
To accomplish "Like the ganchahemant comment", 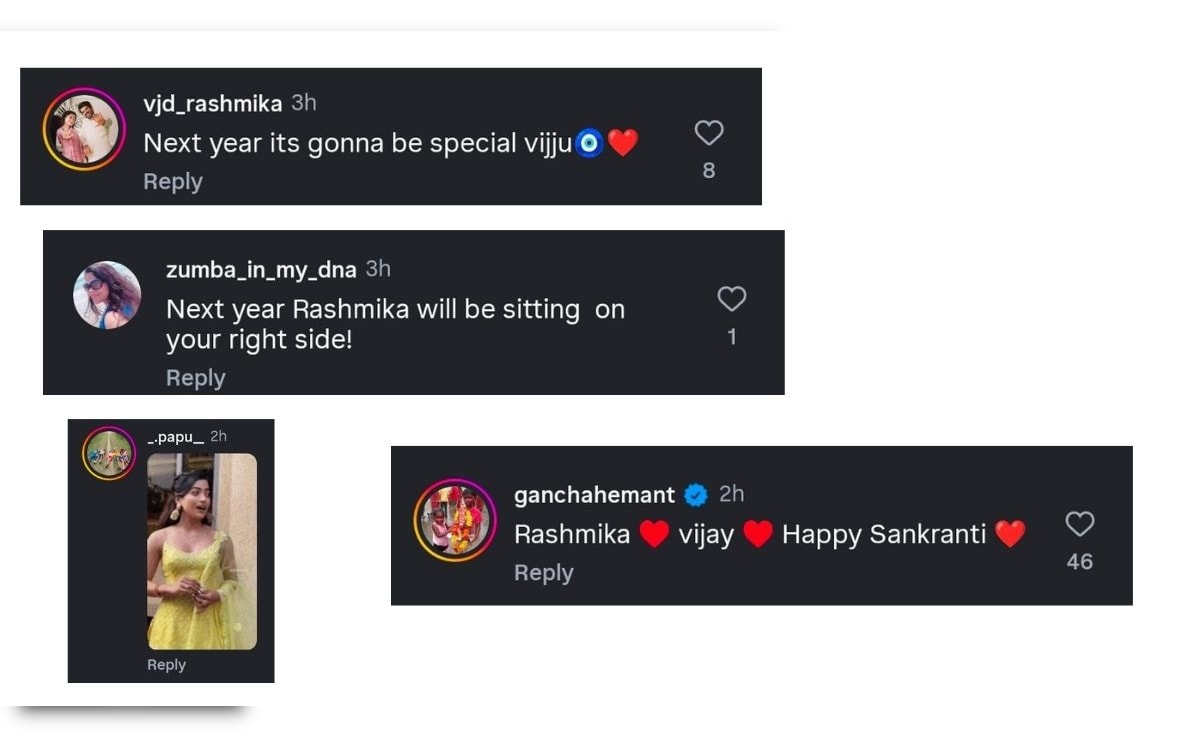I will click(x=1079, y=524).
